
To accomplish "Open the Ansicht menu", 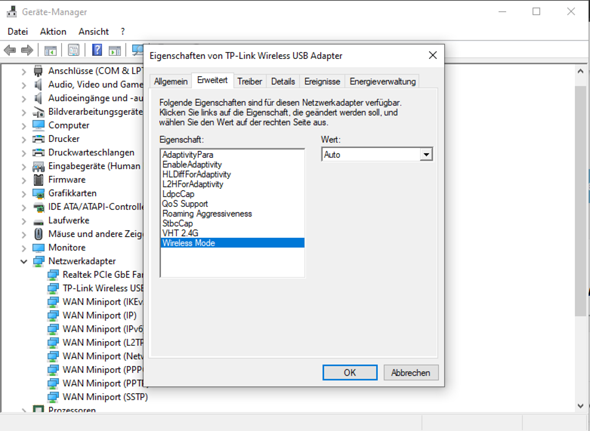I will 93,32.
